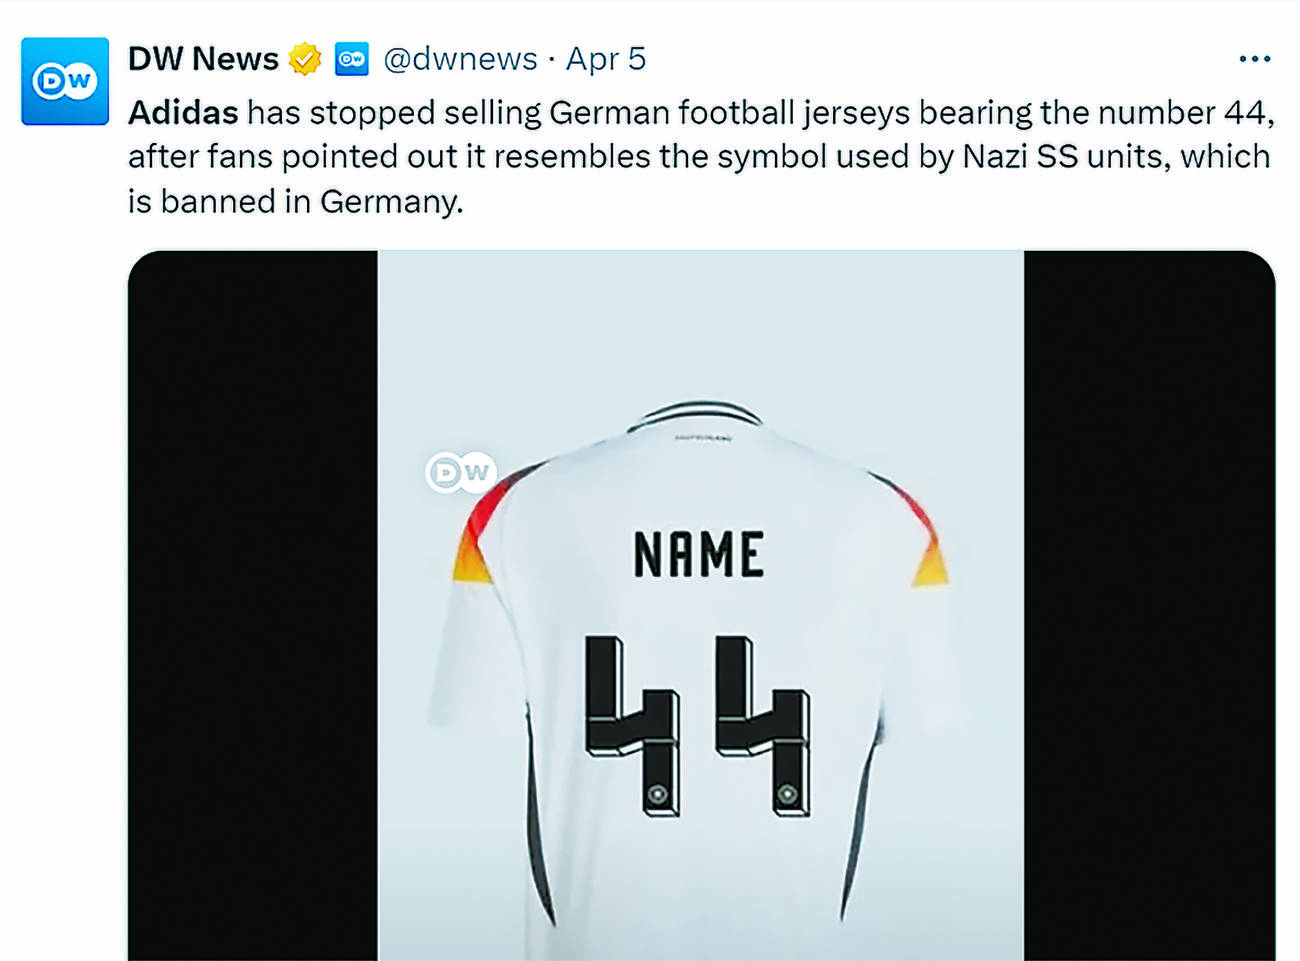Click the jersey collar label
Screen dimensions: 1300x961
pyautogui.click(x=703, y=438)
